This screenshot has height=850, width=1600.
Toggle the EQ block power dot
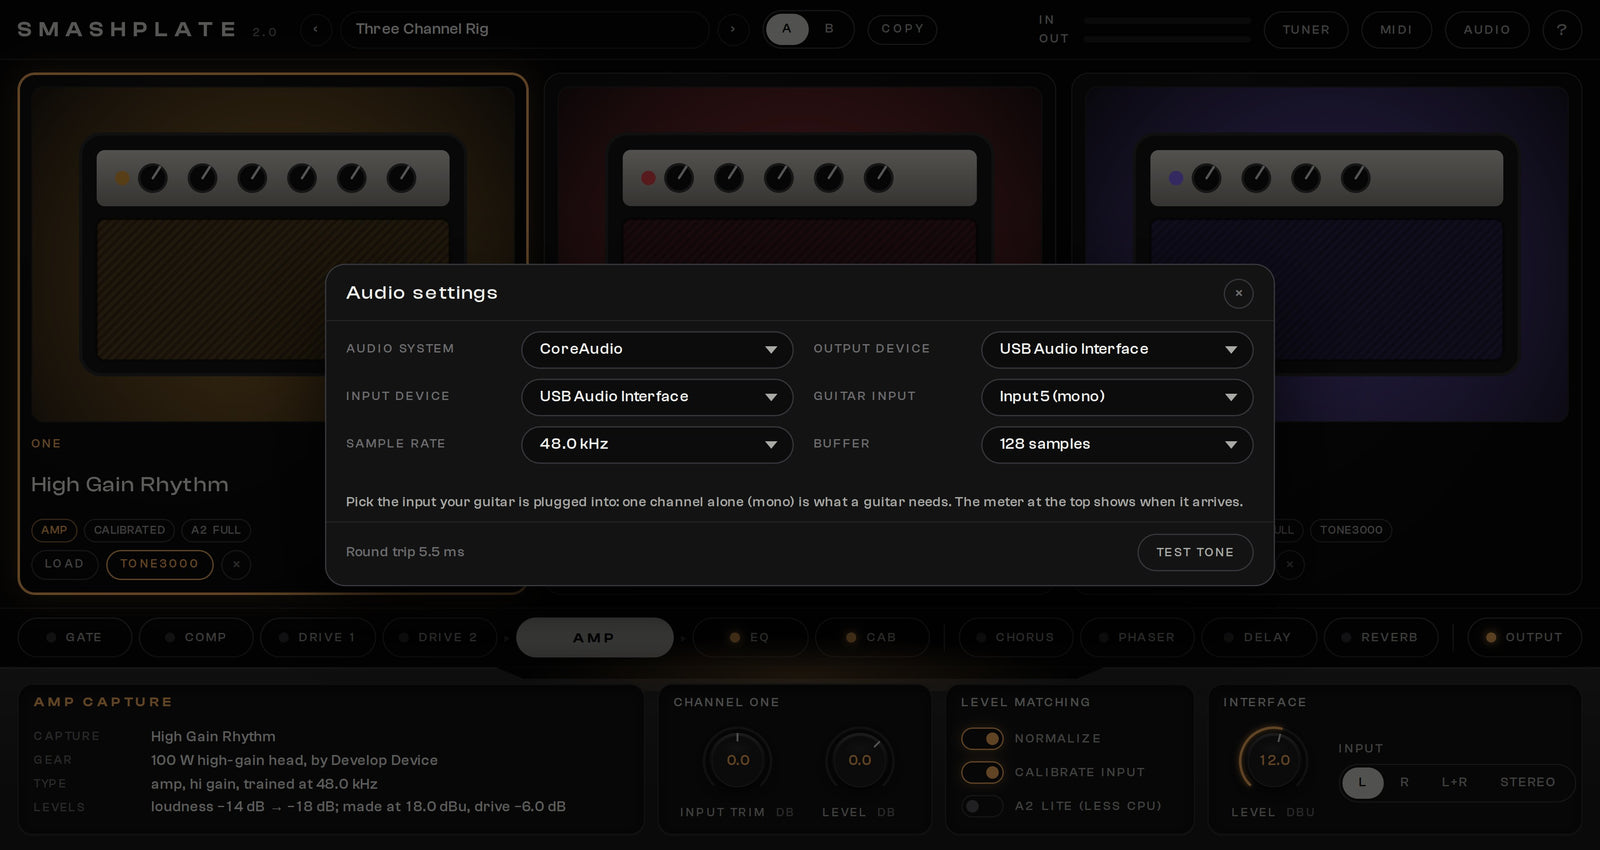735,637
